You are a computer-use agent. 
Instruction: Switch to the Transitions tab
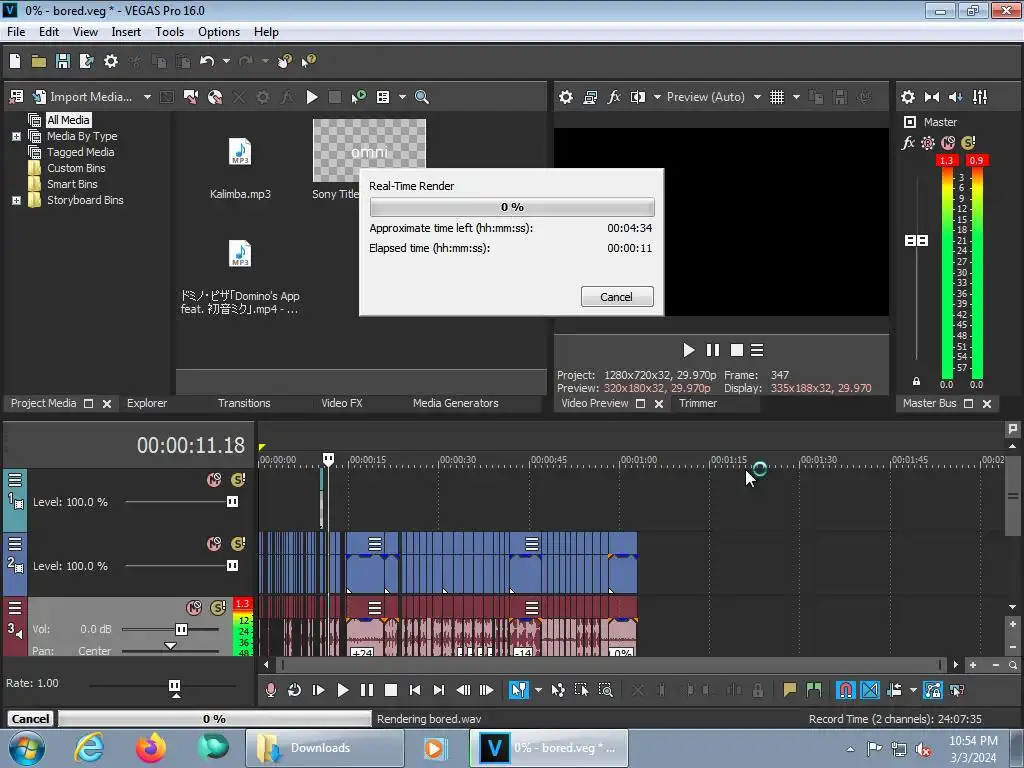(x=244, y=404)
